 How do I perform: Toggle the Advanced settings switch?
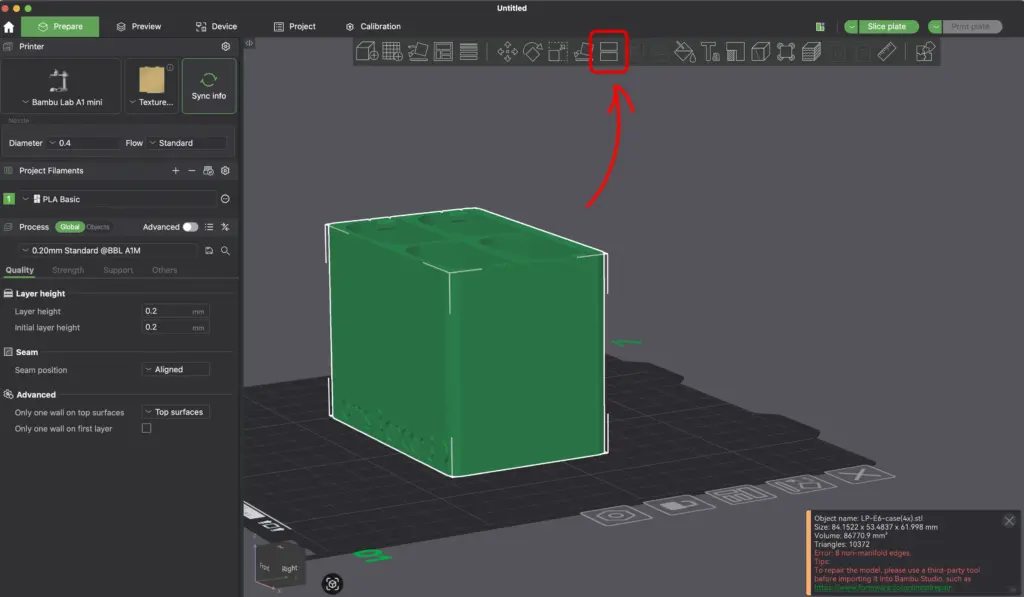(x=190, y=227)
